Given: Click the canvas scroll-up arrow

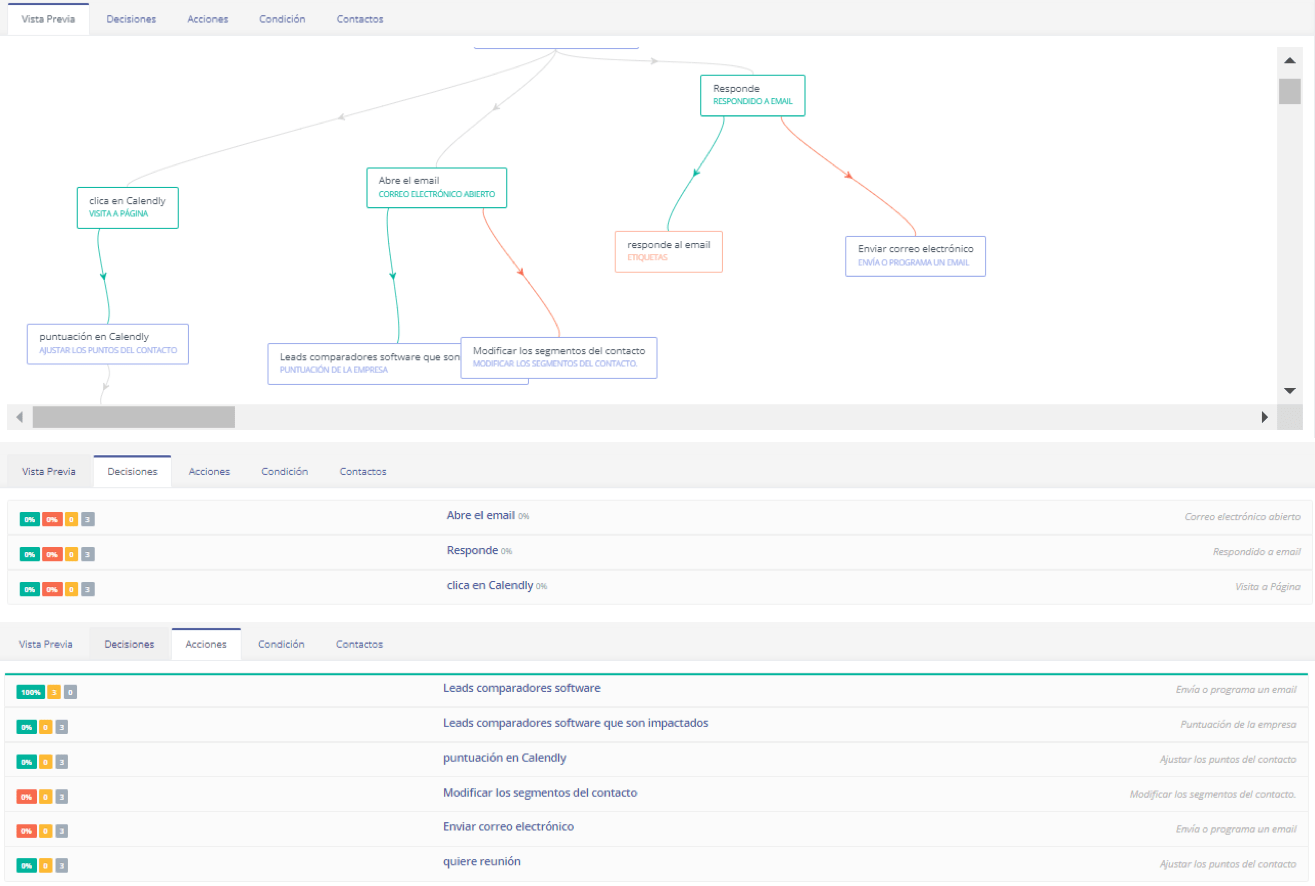Looking at the screenshot, I should click(1289, 61).
